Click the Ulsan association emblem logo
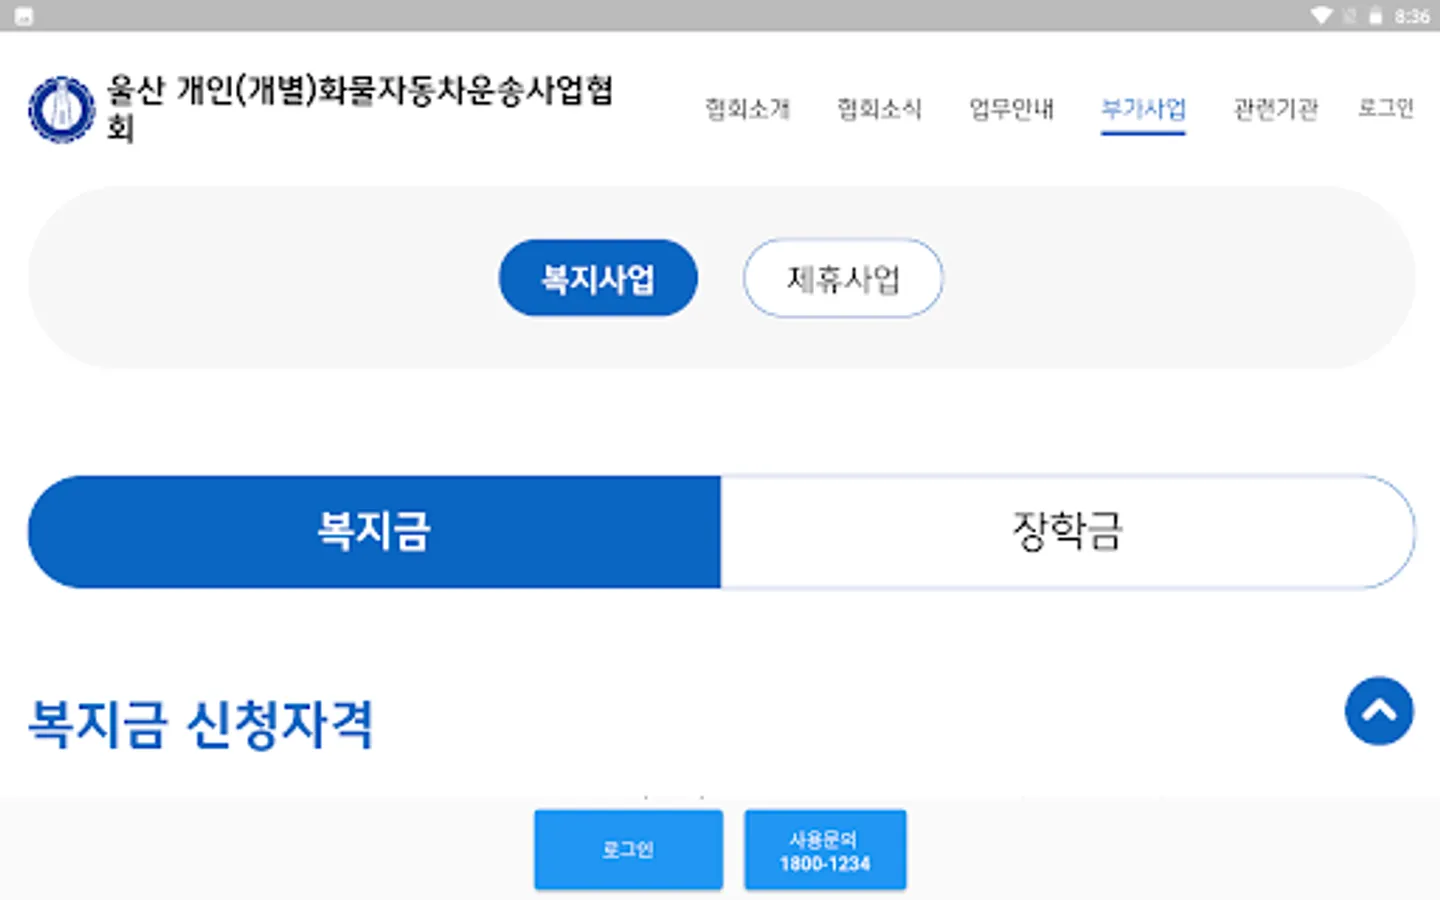Viewport: 1440px width, 900px height. [x=62, y=109]
